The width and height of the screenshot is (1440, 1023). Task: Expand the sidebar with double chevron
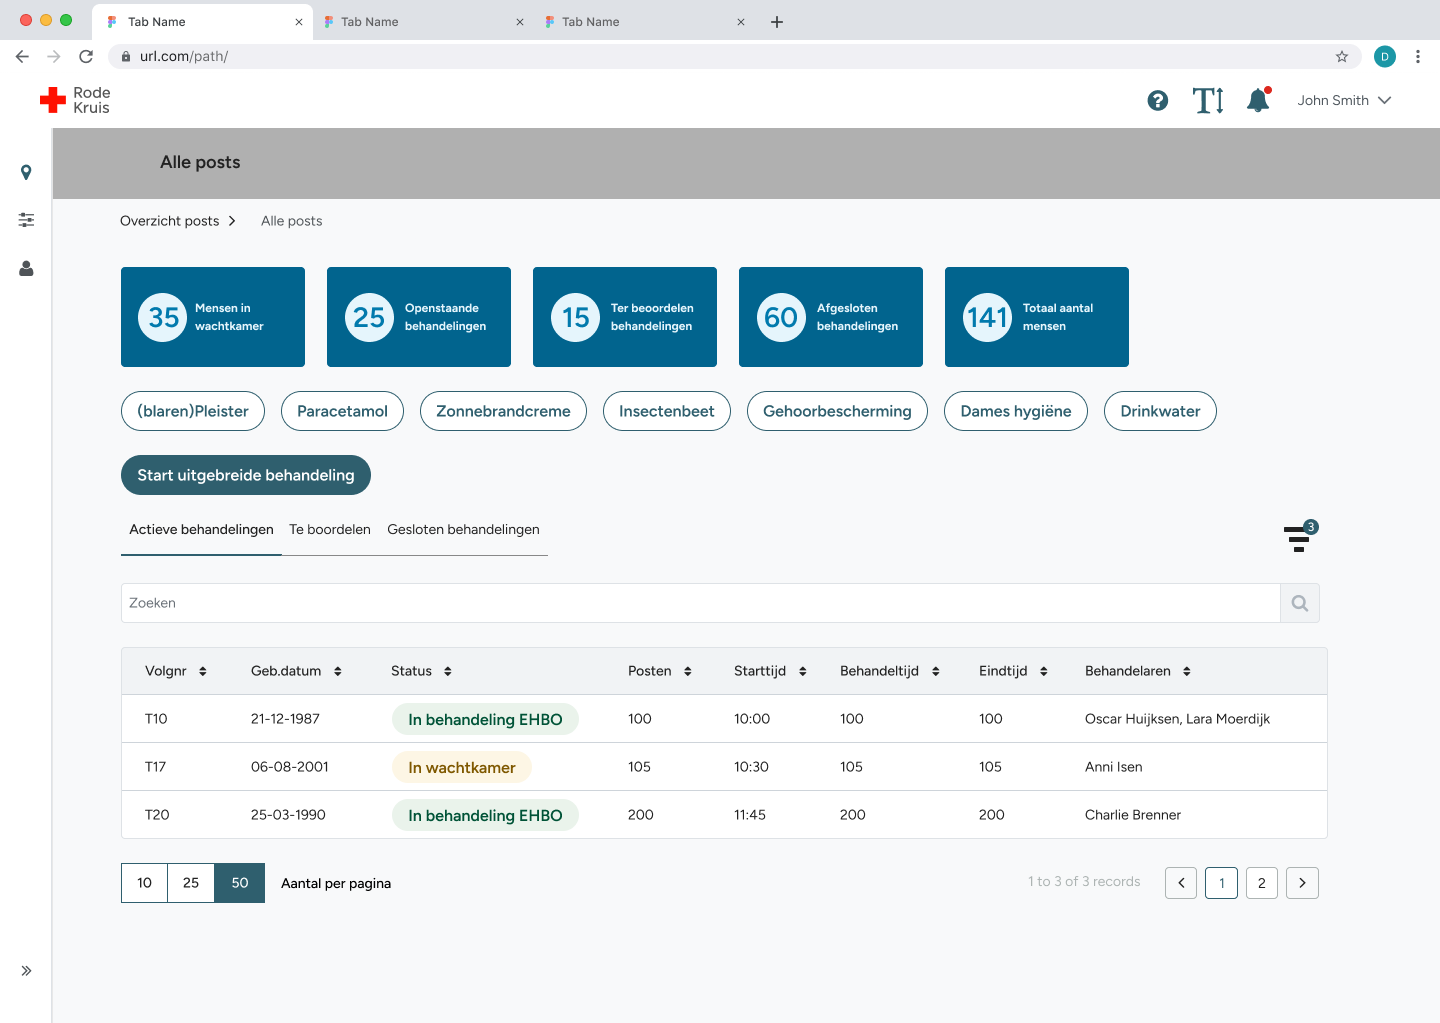26,970
